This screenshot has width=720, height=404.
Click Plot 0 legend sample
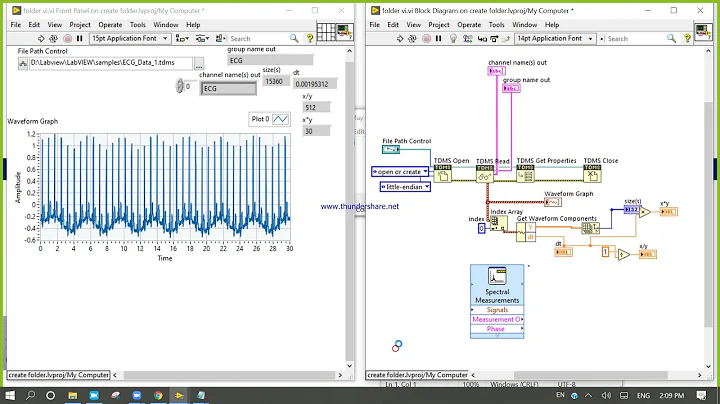tap(280, 119)
